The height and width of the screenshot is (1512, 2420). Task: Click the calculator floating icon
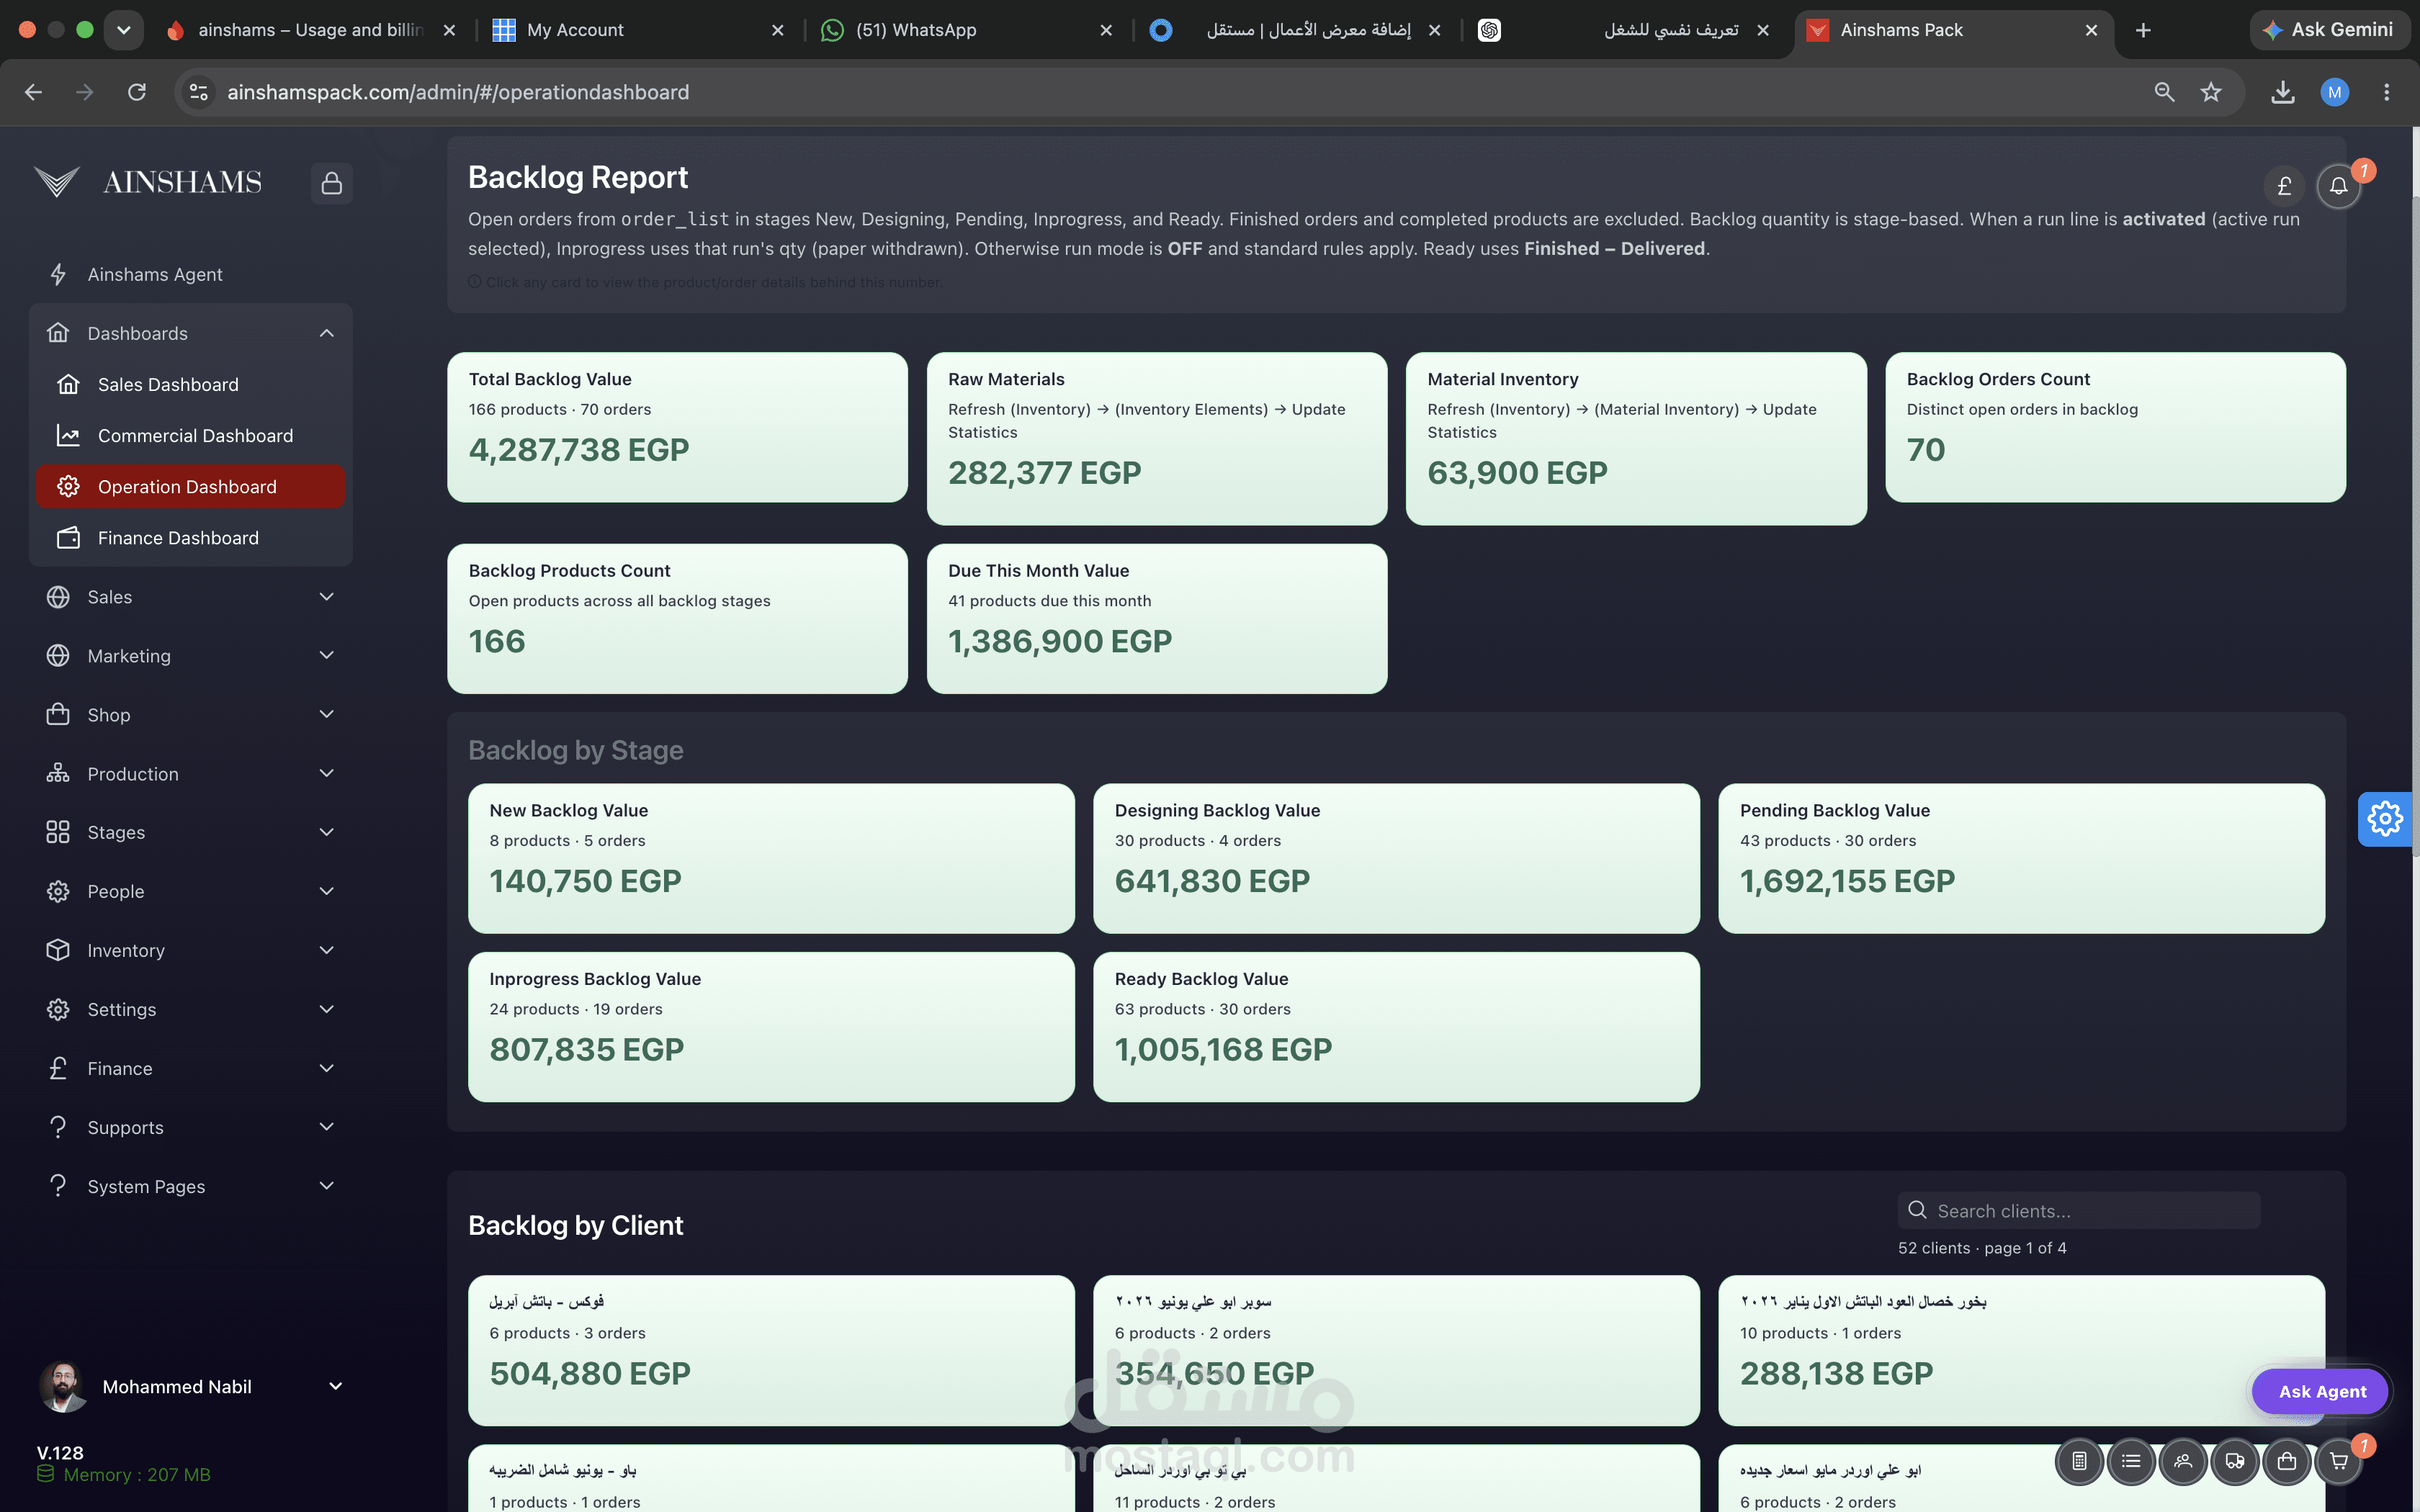[x=2079, y=1461]
